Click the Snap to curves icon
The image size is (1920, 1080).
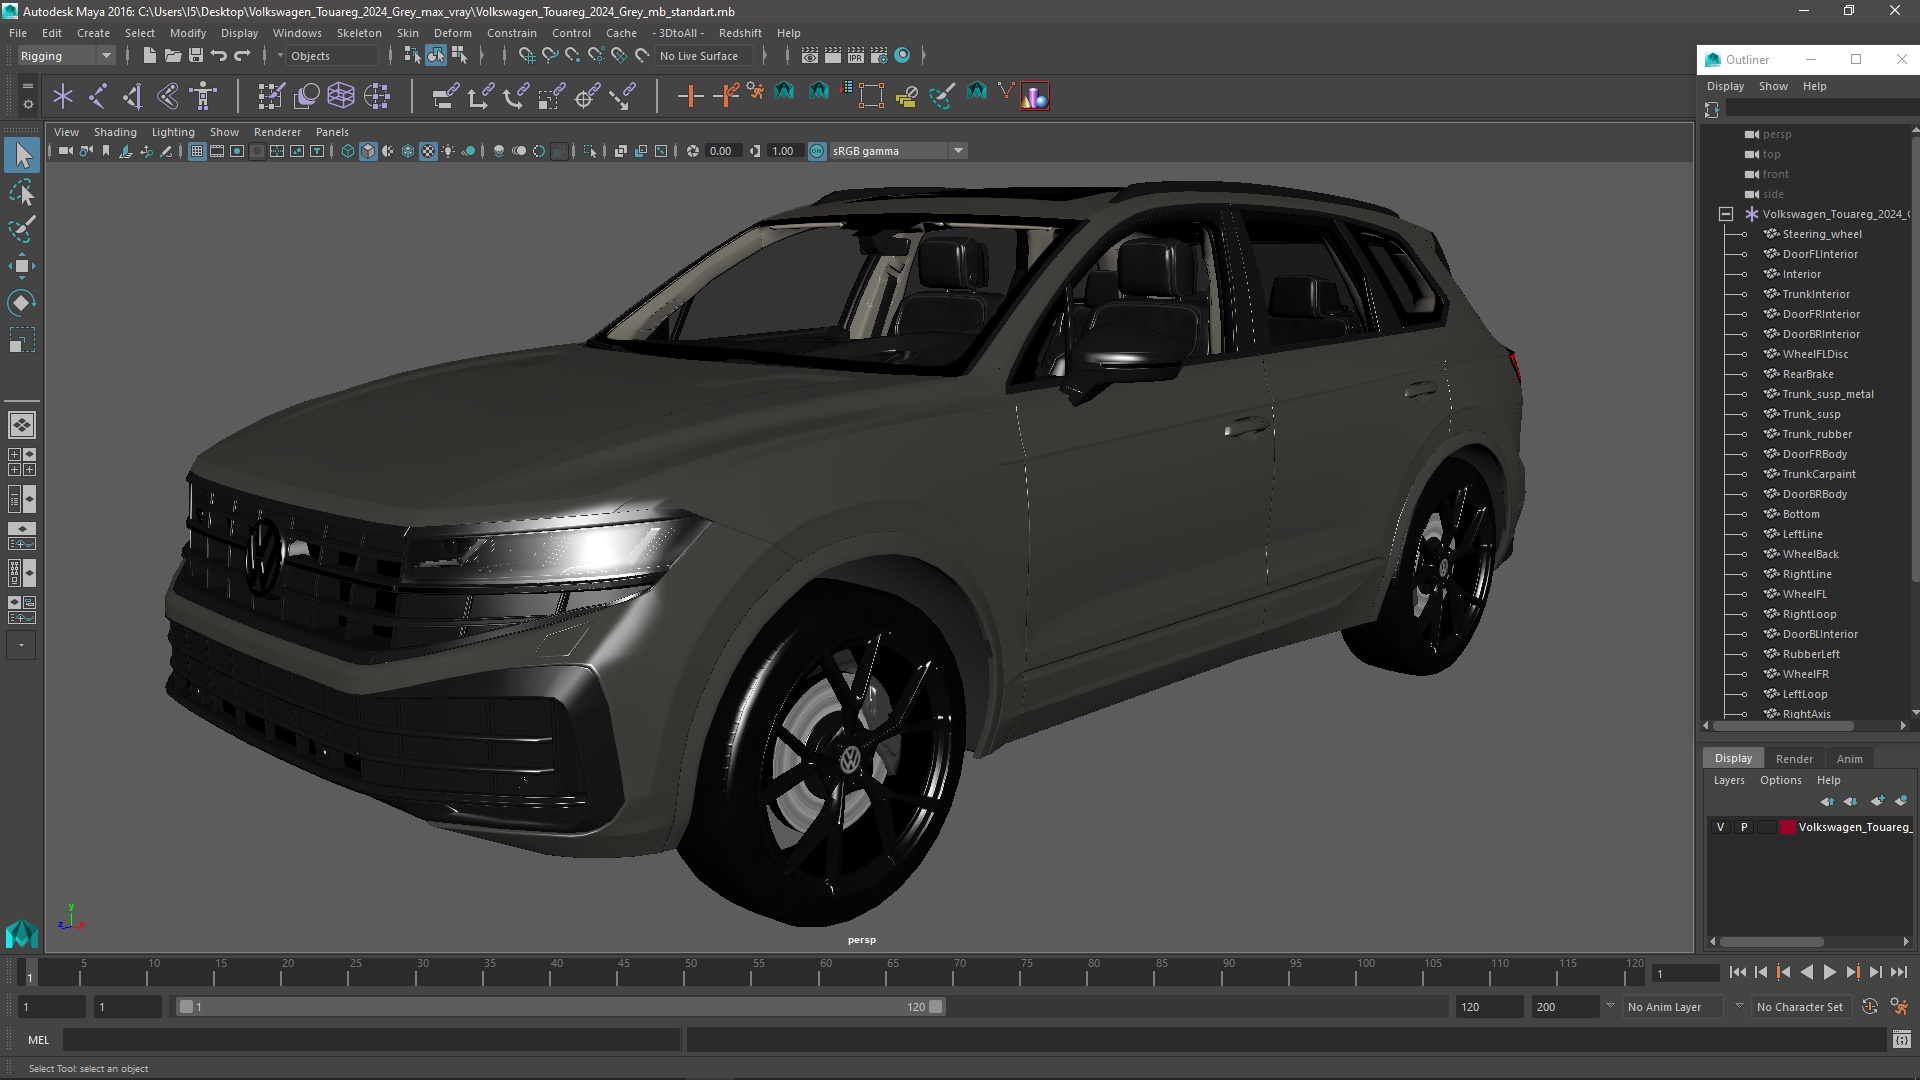pyautogui.click(x=550, y=56)
